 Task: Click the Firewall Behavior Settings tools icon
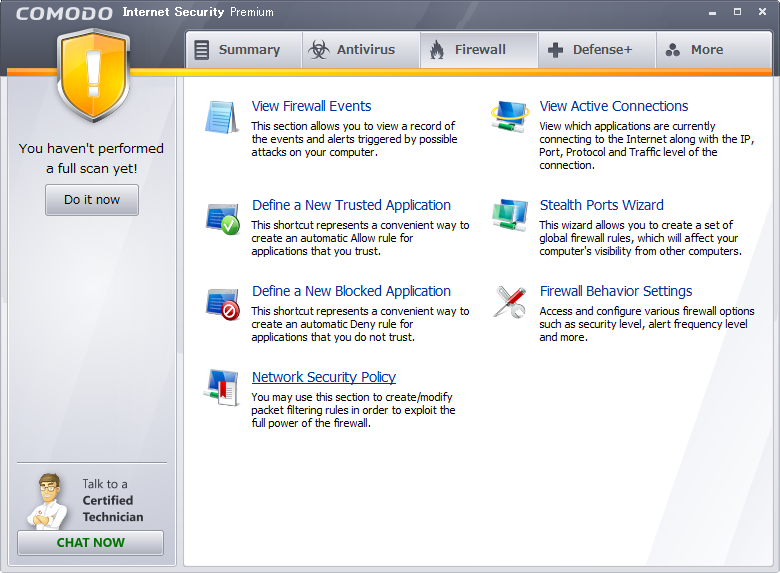[x=510, y=302]
